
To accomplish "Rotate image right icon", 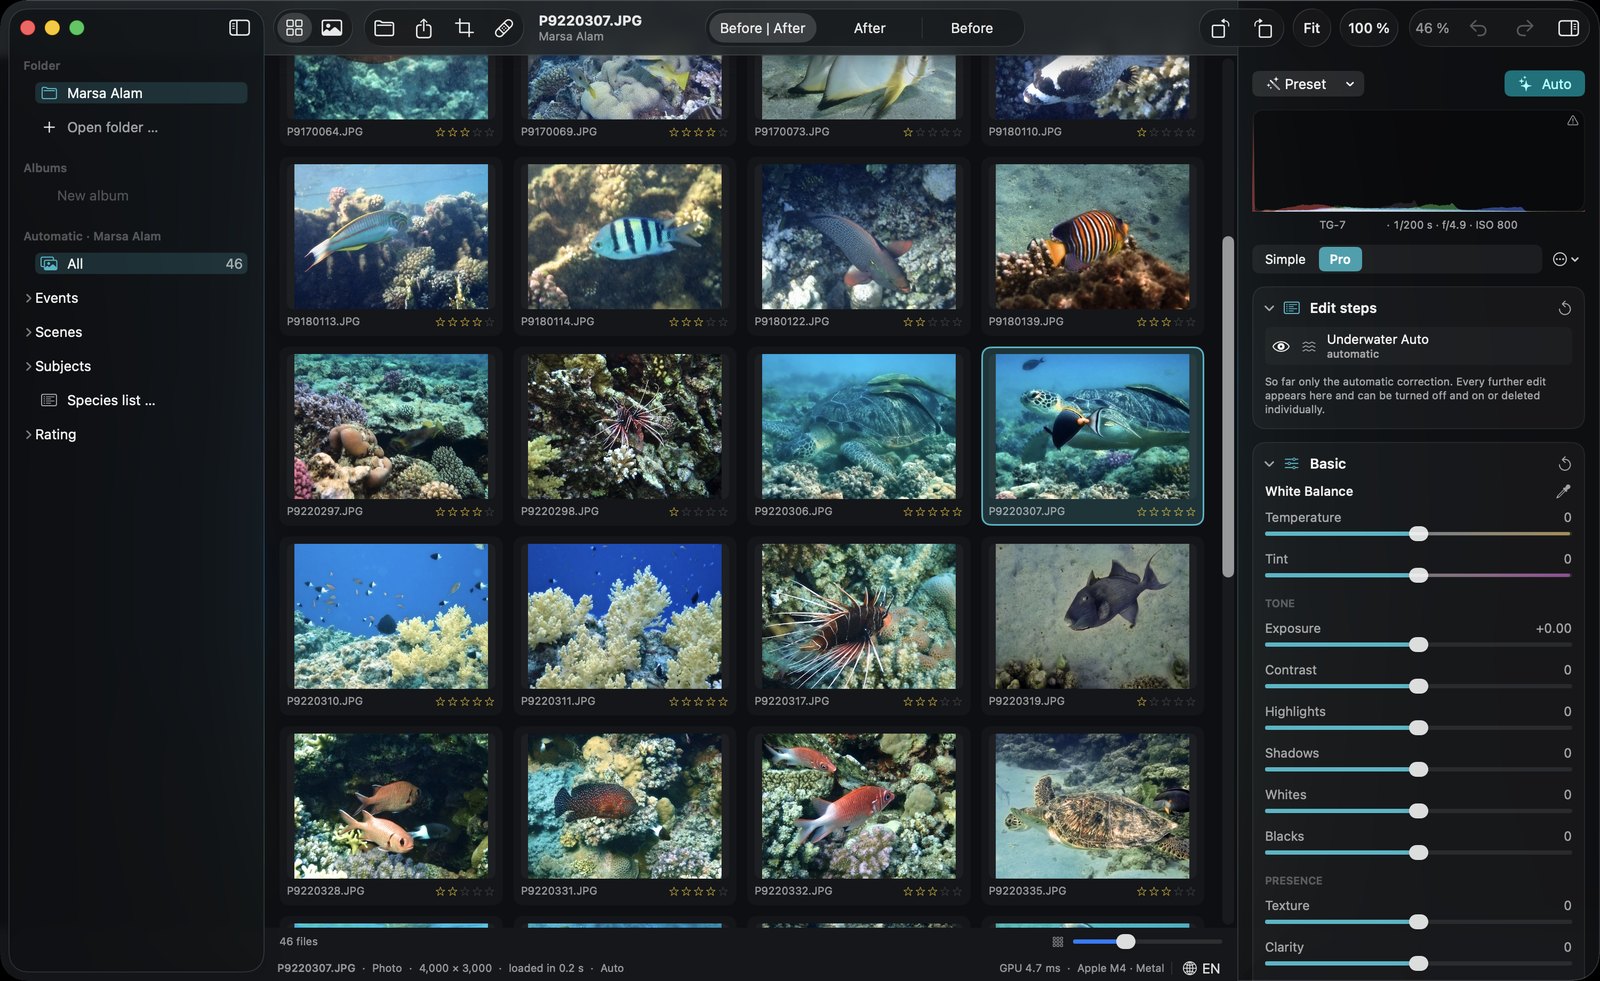I will pyautogui.click(x=1264, y=29).
